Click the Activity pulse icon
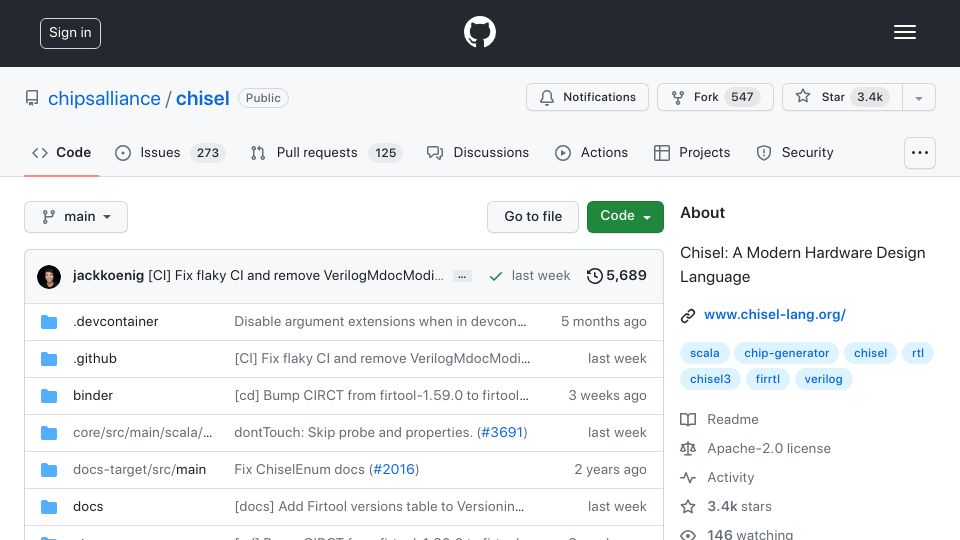 point(688,478)
